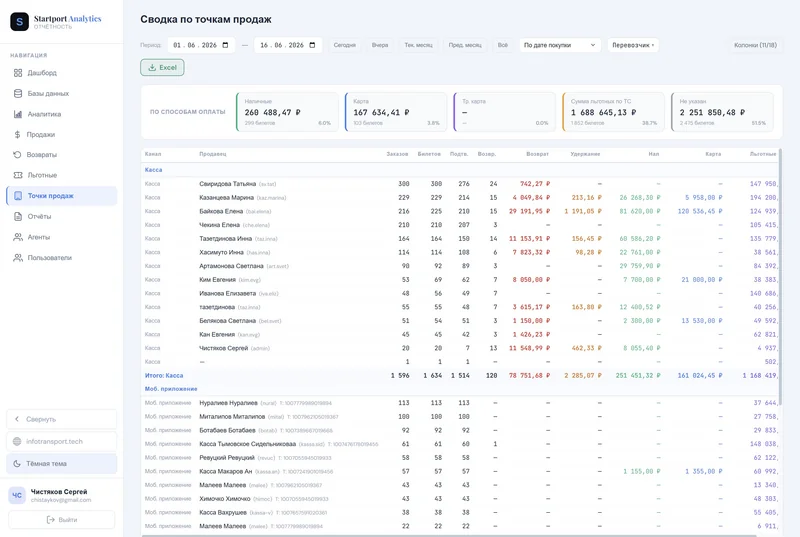
Task: Open the По дате покупки dropdown
Action: point(560,45)
